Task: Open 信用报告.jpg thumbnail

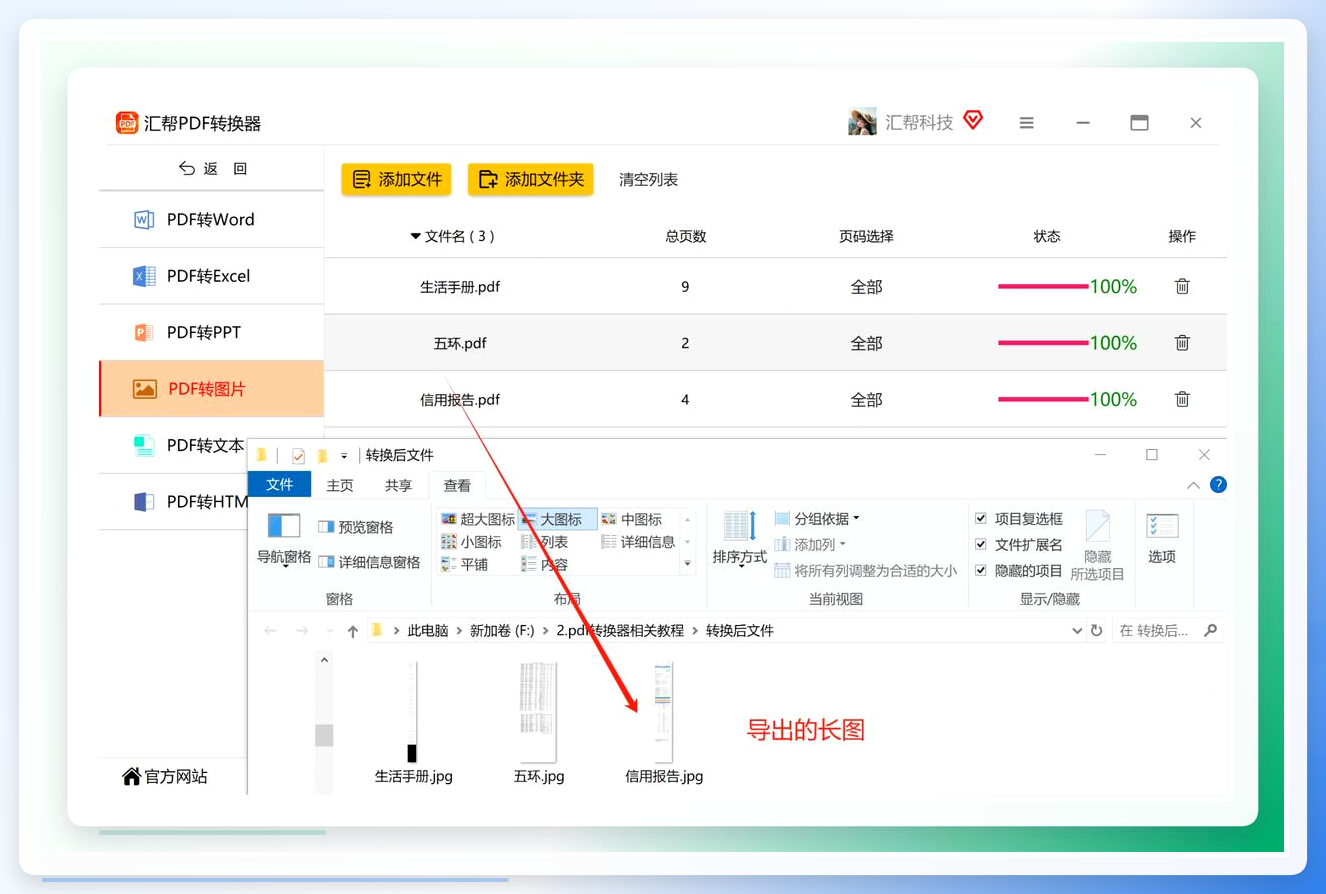Action: (664, 712)
